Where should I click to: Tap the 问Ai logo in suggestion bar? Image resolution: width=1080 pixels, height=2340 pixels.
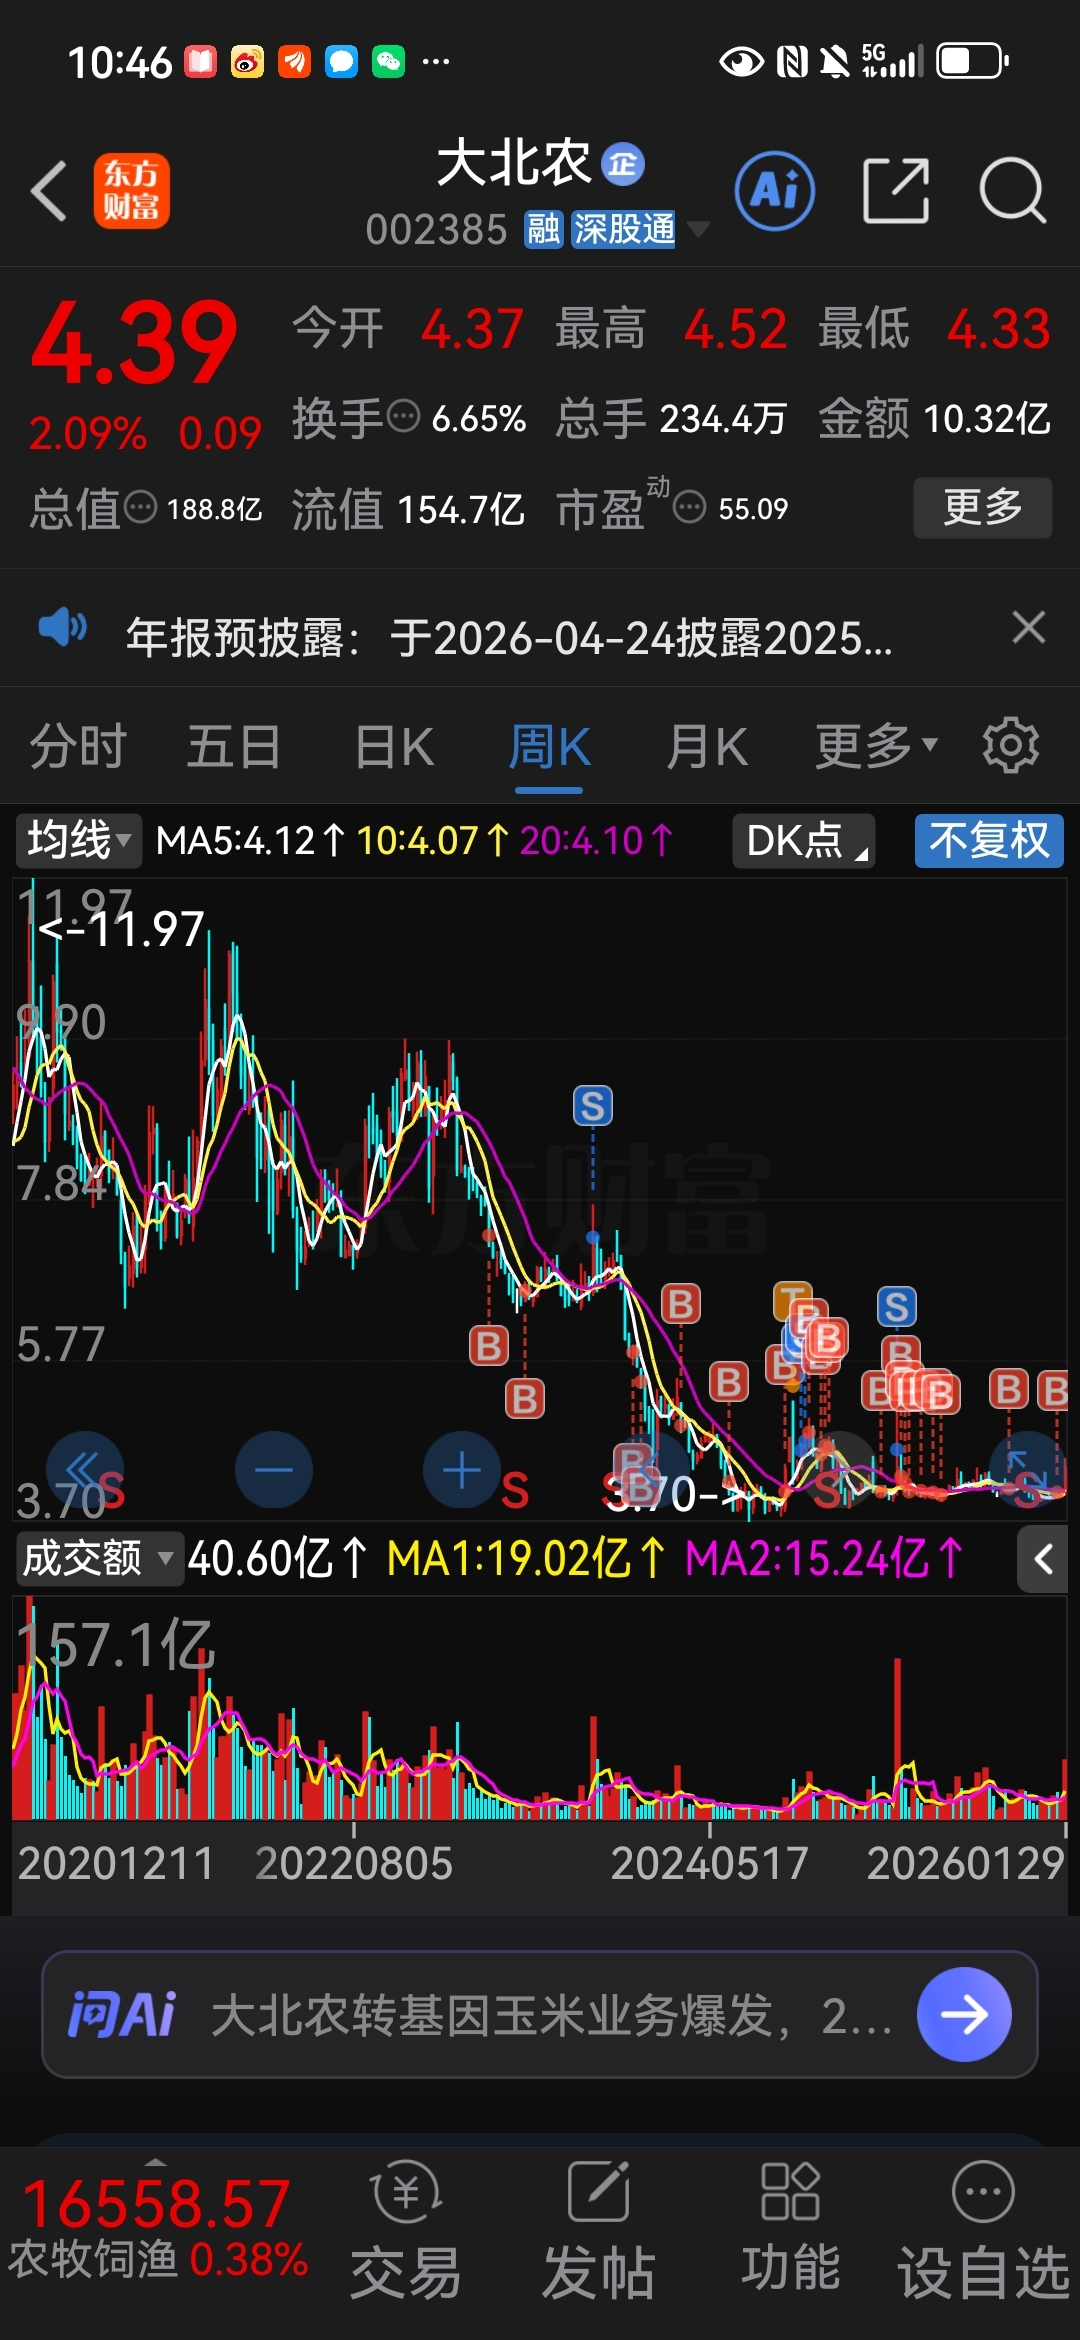click(x=121, y=2014)
